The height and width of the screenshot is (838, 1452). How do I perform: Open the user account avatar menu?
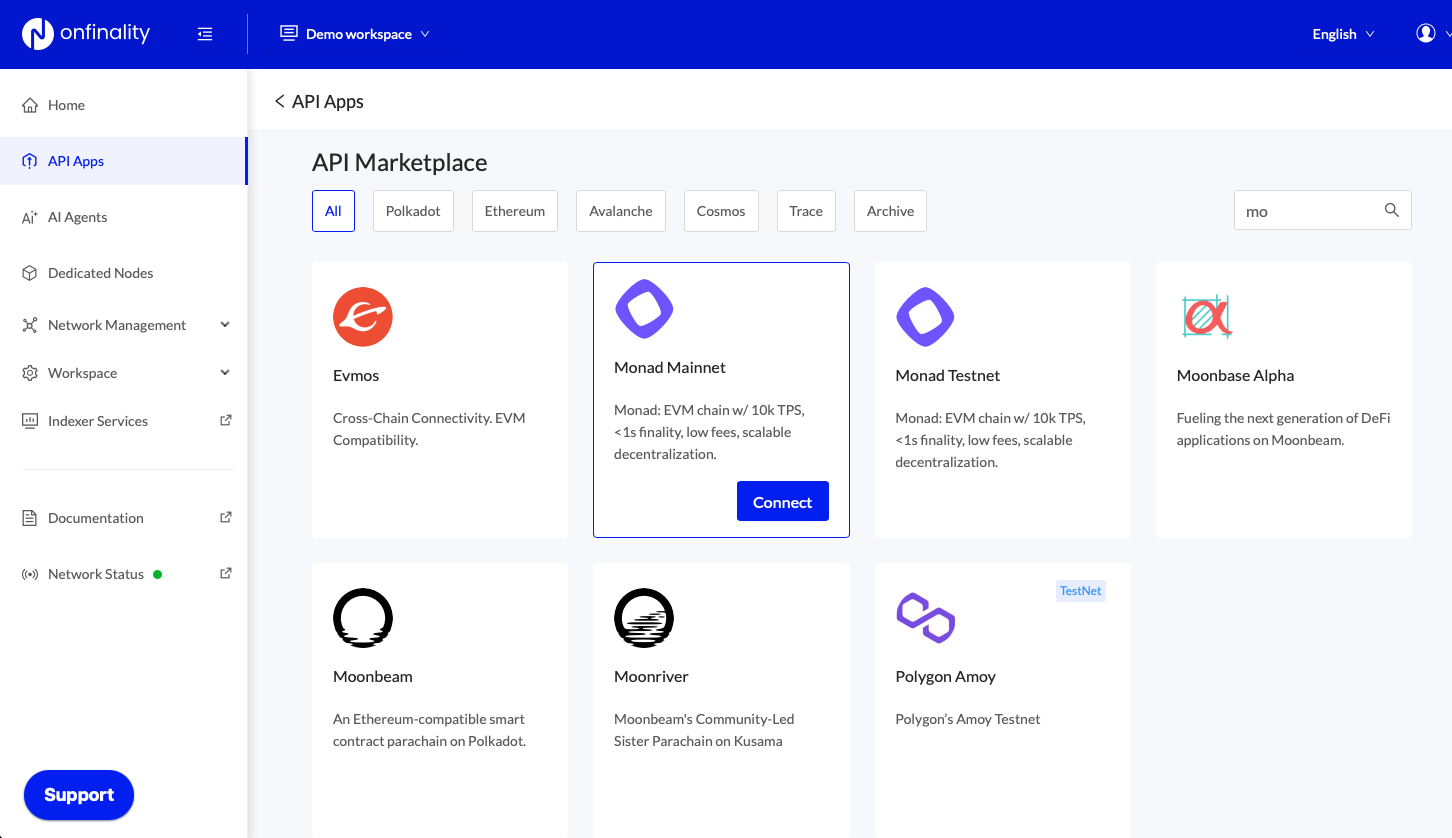(1426, 34)
